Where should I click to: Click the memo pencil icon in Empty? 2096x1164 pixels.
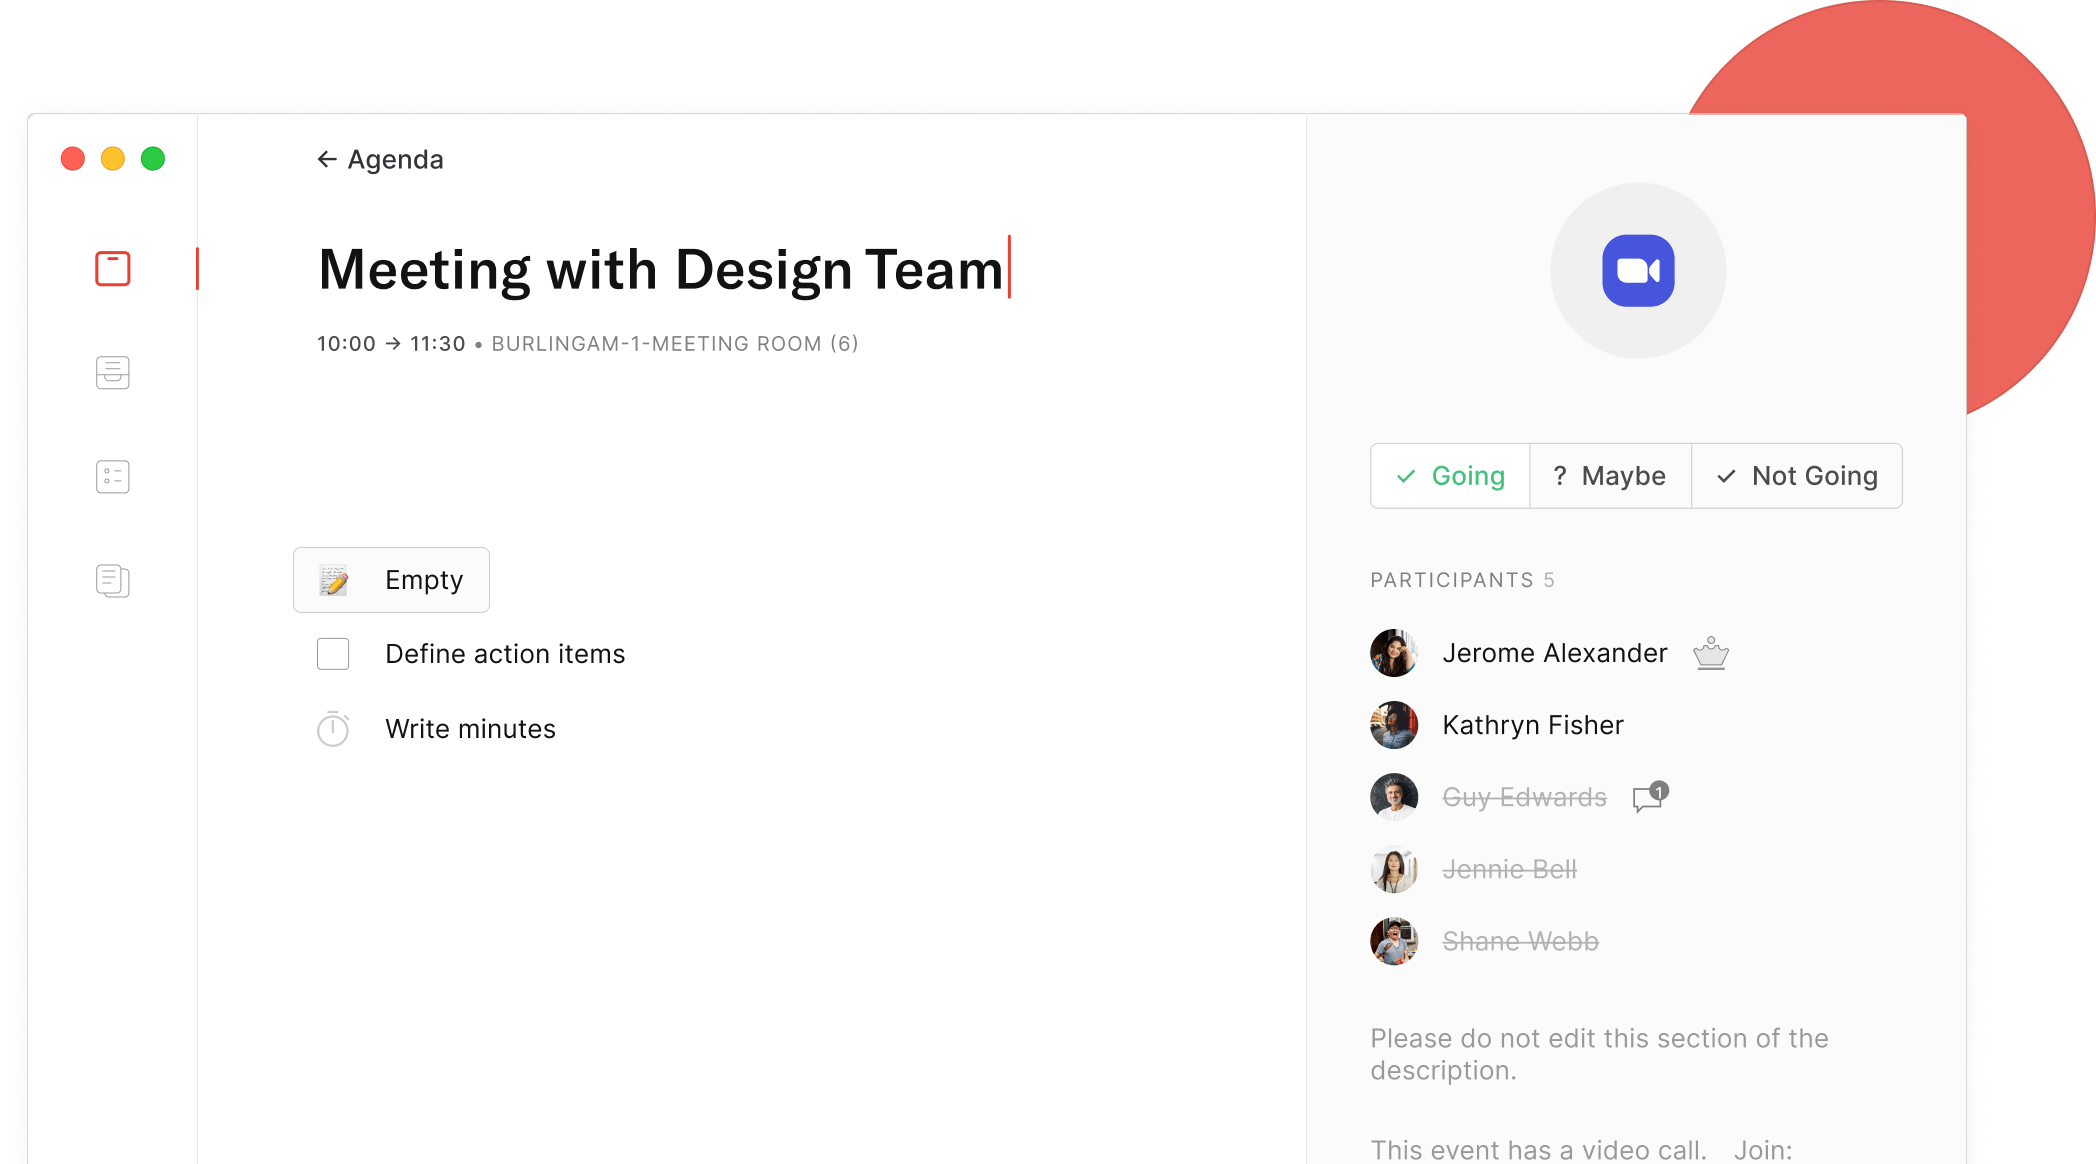(333, 580)
